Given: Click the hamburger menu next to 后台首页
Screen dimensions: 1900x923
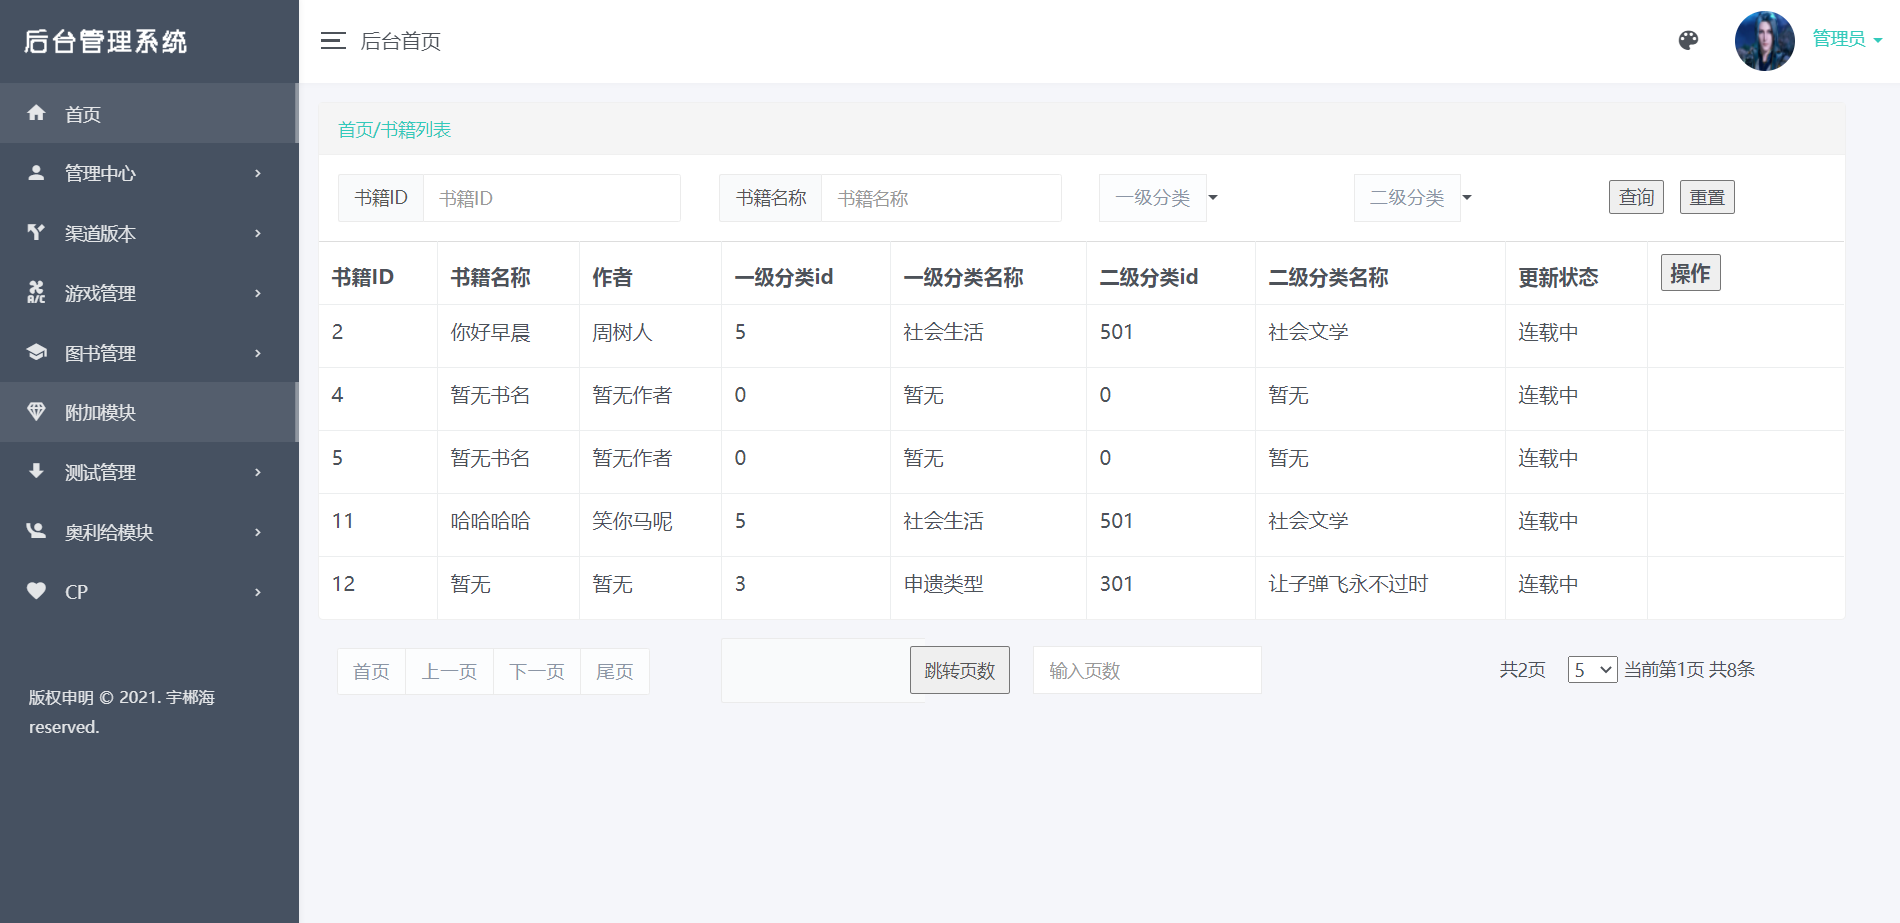Looking at the screenshot, I should point(333,40).
